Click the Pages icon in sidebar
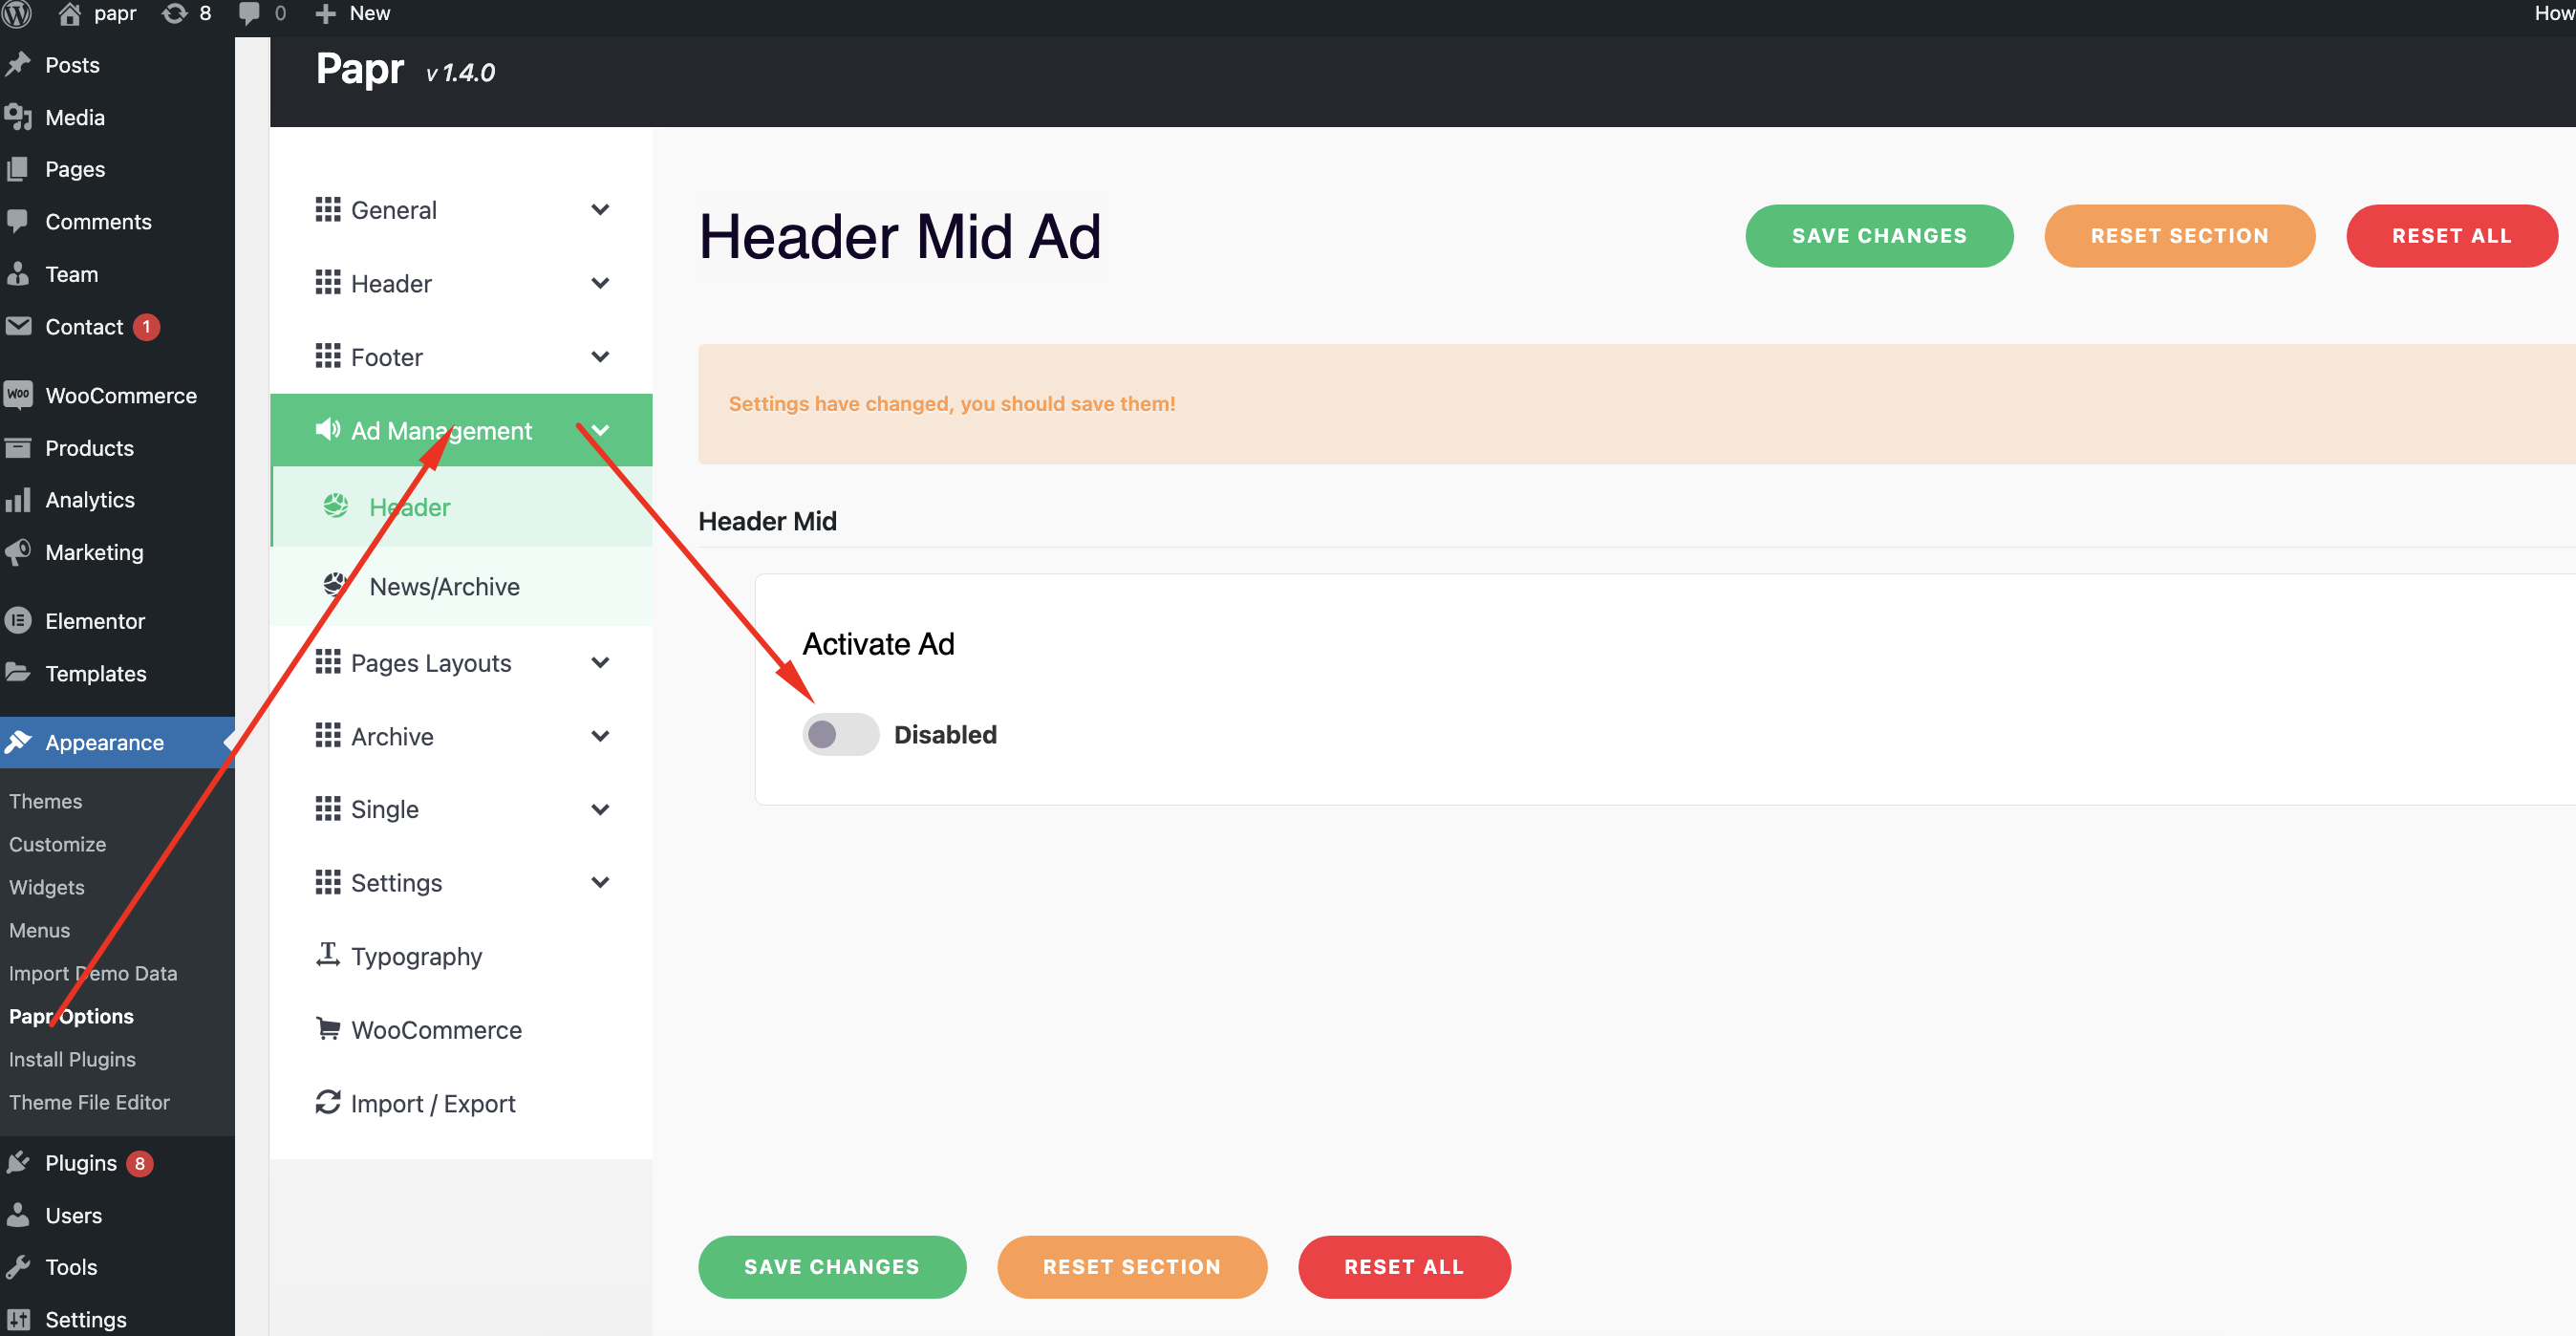 click(x=18, y=169)
